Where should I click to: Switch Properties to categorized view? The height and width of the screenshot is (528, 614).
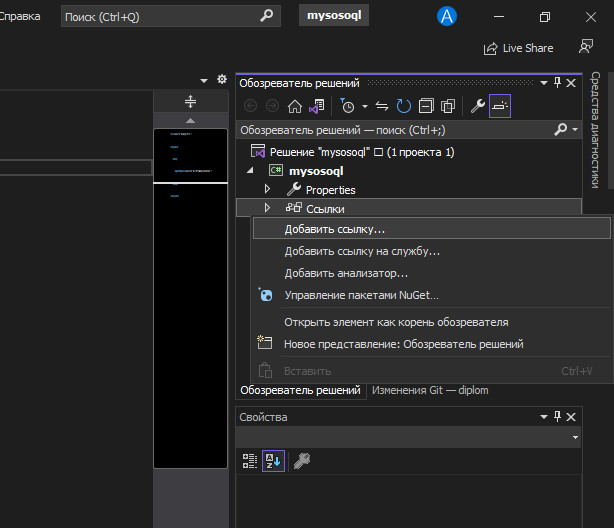249,461
